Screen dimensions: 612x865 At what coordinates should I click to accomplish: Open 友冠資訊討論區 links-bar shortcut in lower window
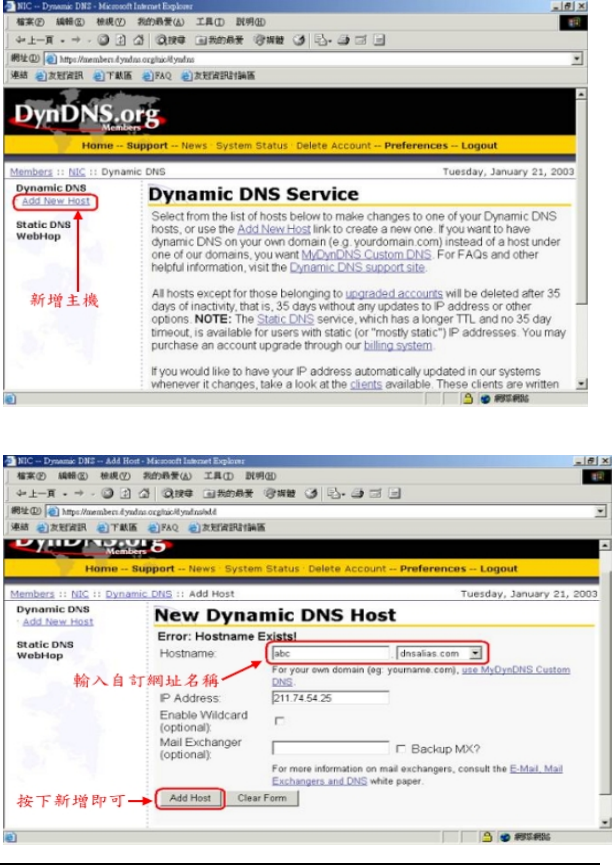pos(227,528)
